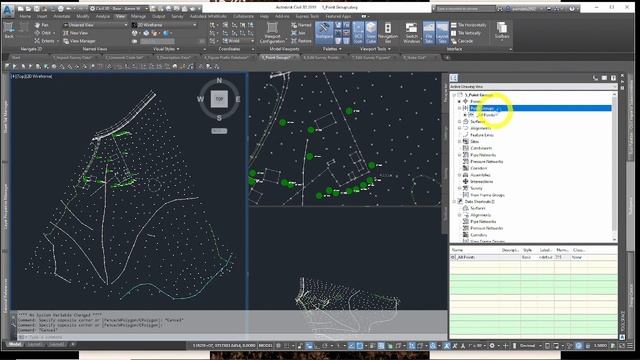Toggle the UCS Icon display

(x=358, y=33)
